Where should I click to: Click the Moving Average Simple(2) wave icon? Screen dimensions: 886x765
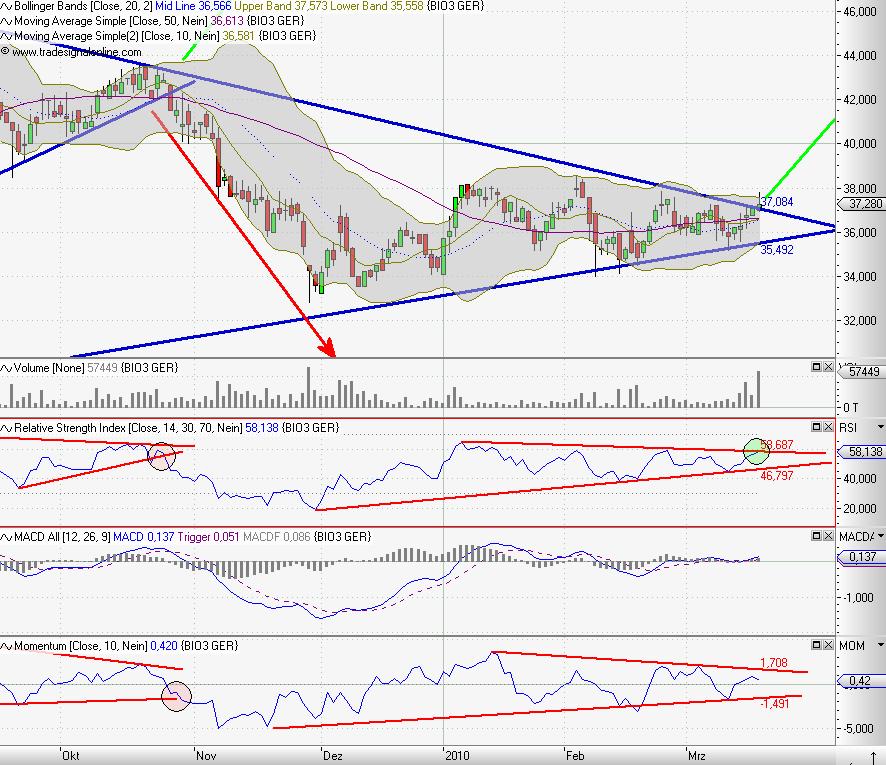7,36
